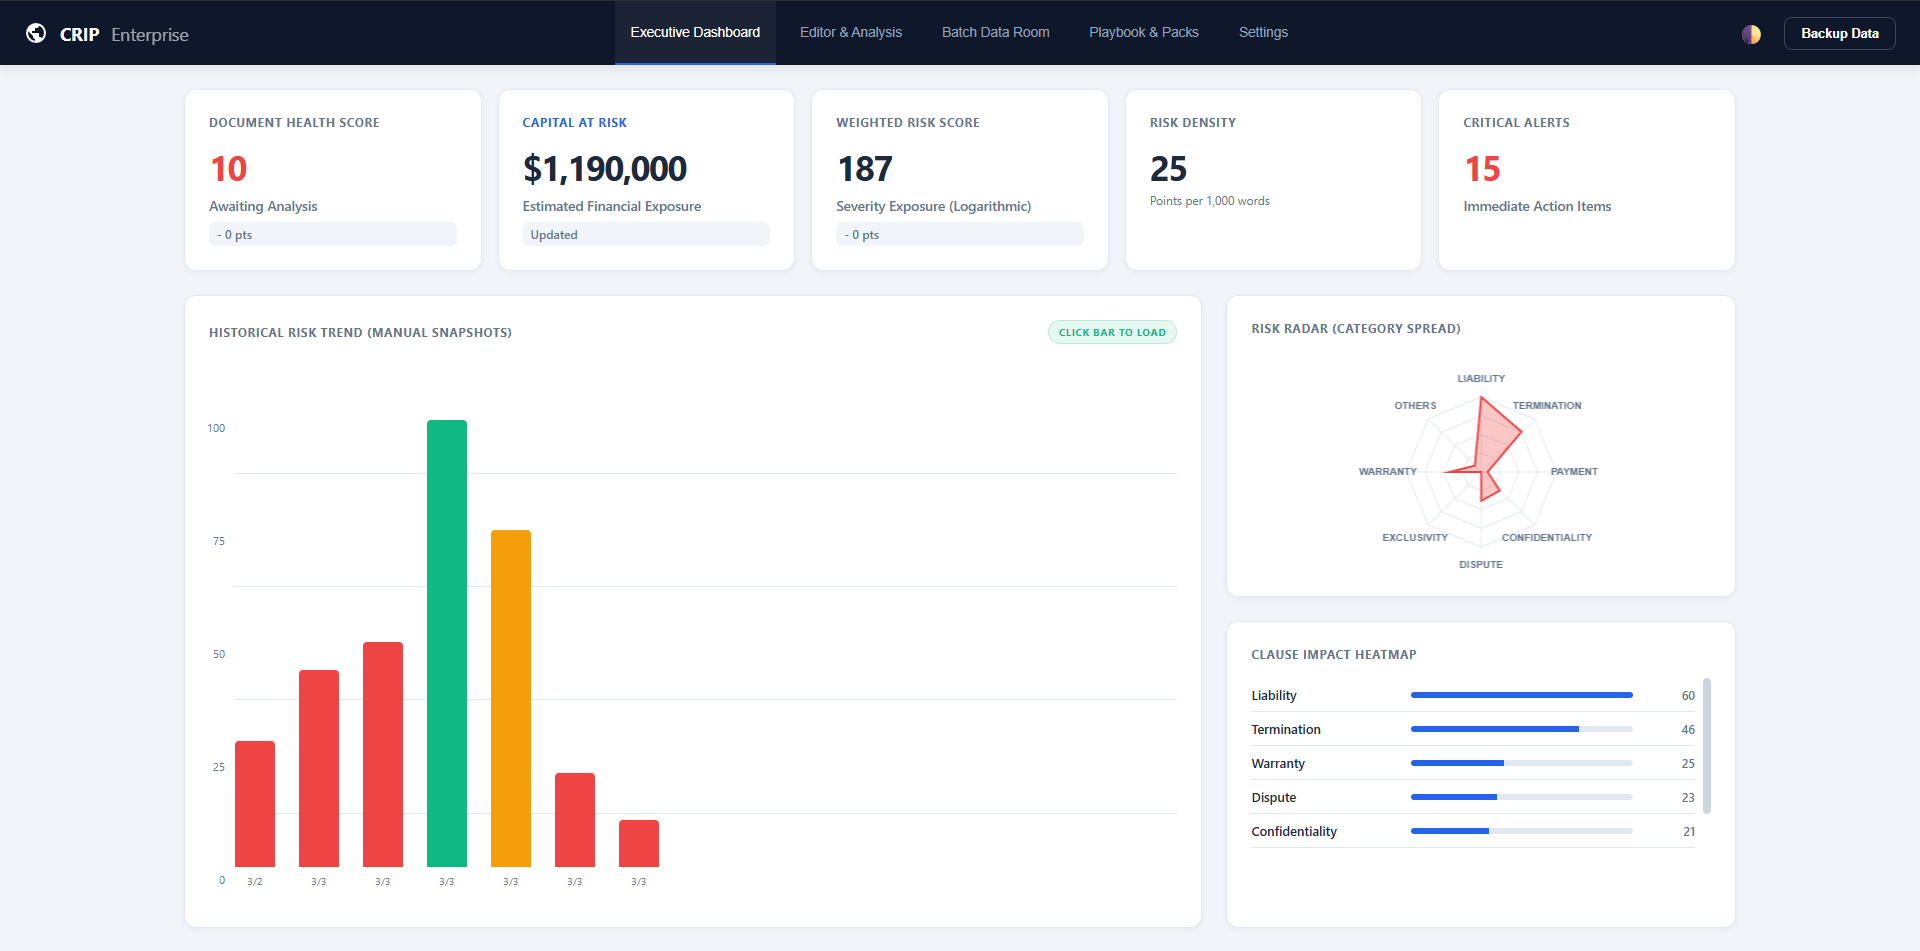Open the Batch Data Room section
The height and width of the screenshot is (951, 1920).
(x=995, y=32)
